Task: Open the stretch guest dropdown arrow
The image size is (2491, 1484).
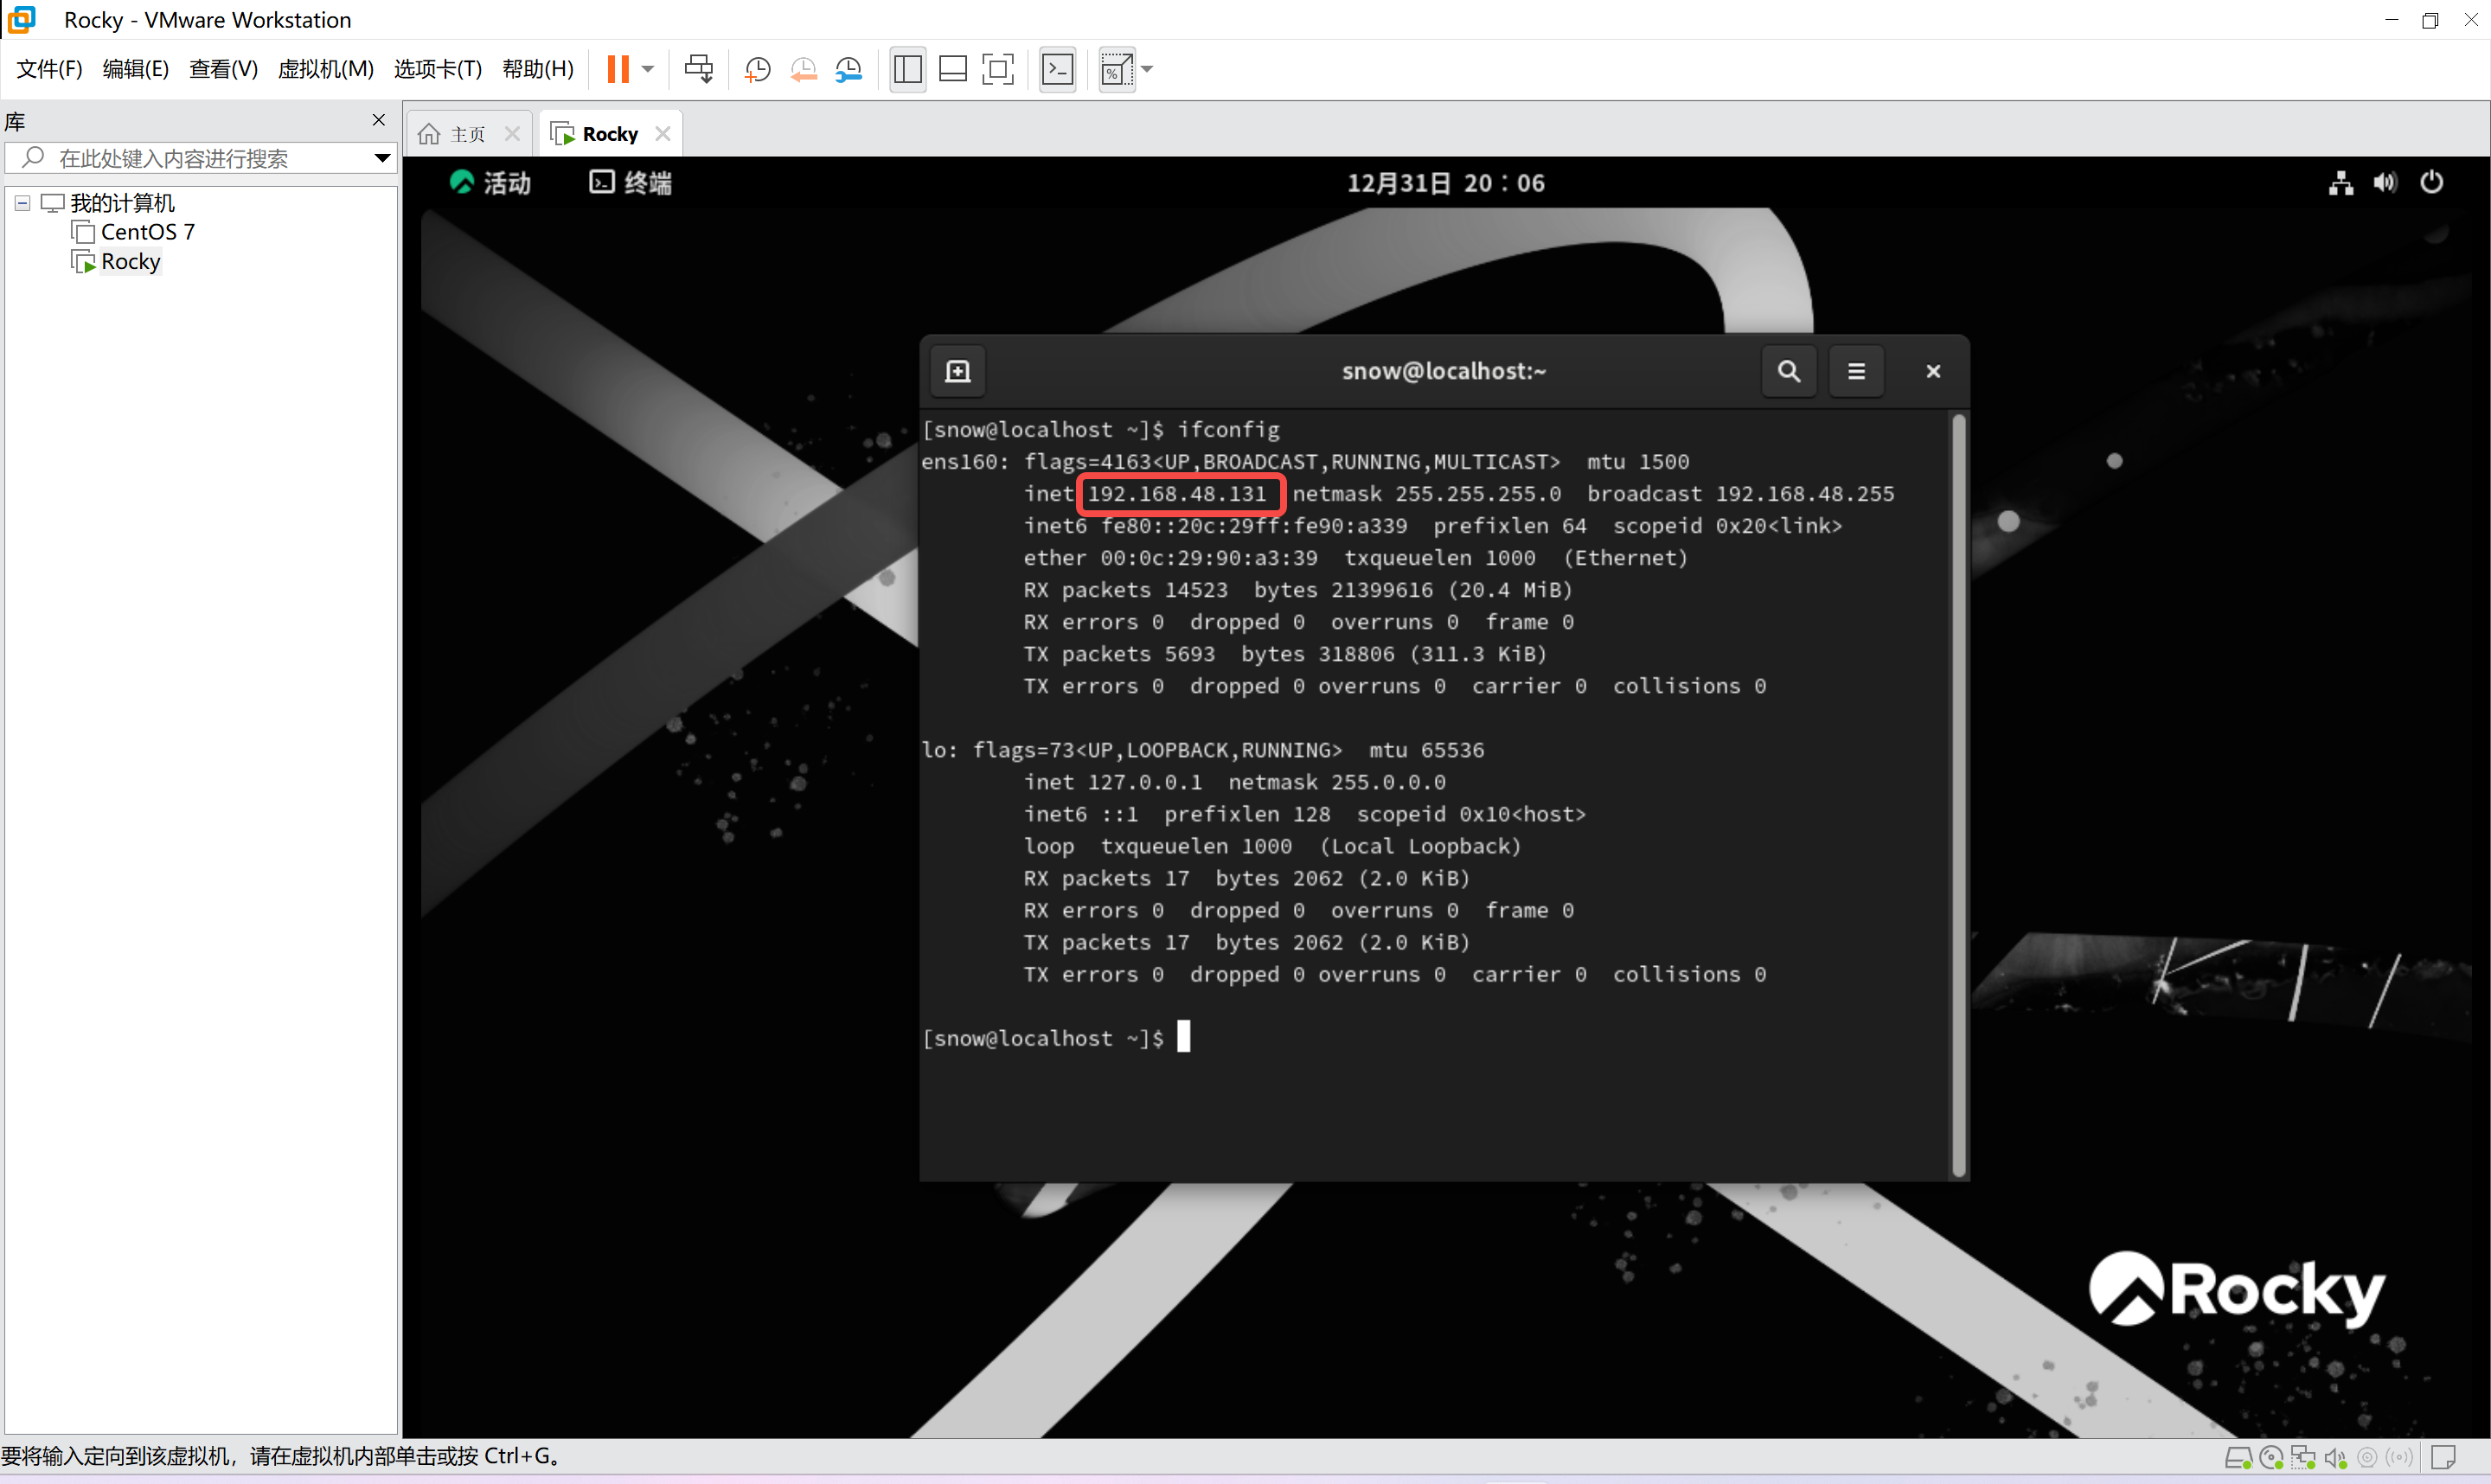Action: 1147,69
